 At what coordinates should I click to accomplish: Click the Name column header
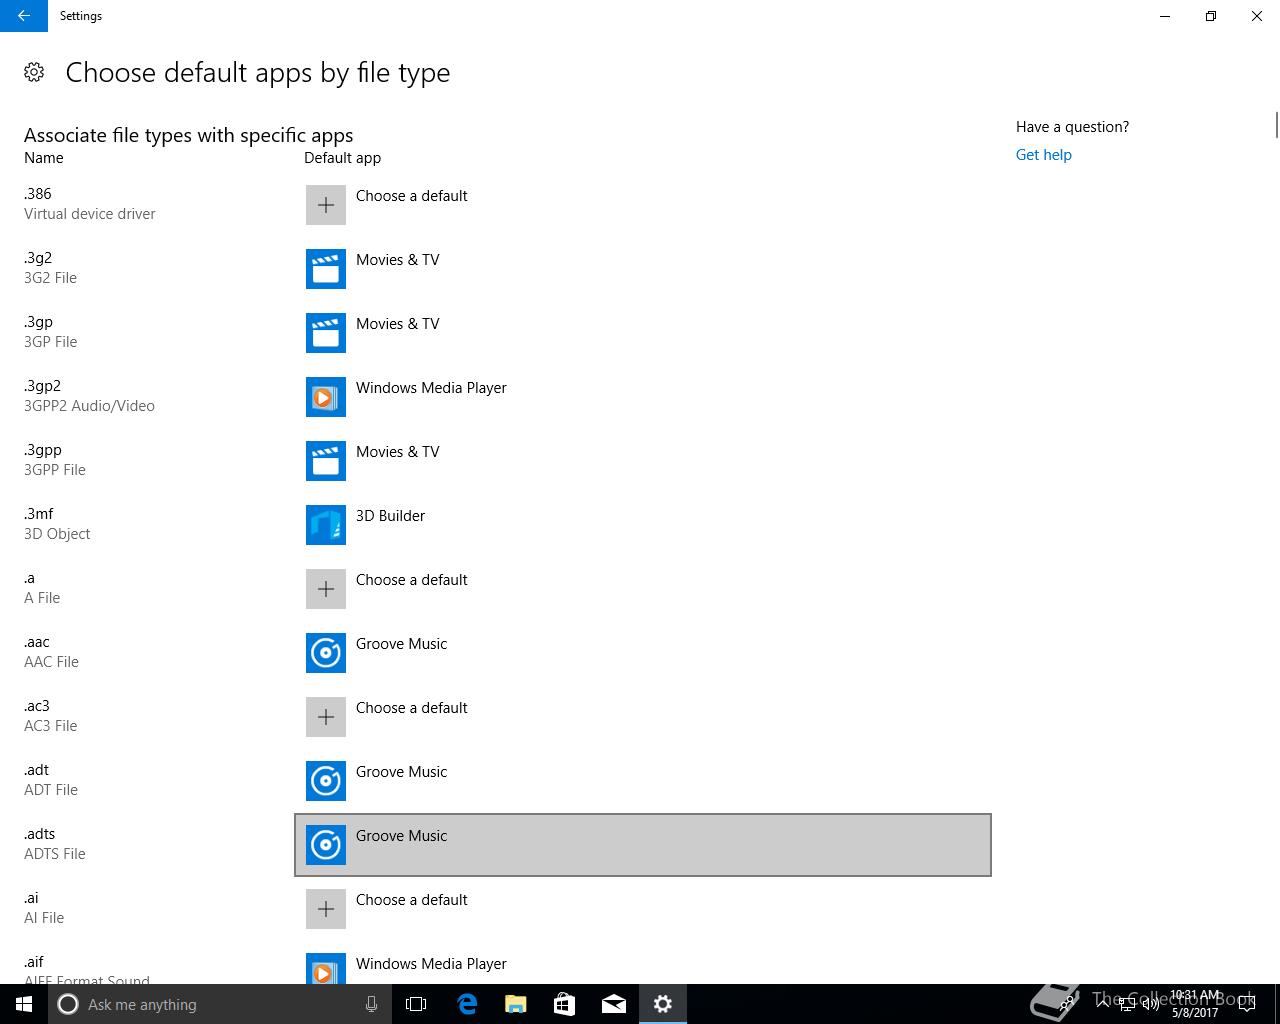[x=44, y=158]
